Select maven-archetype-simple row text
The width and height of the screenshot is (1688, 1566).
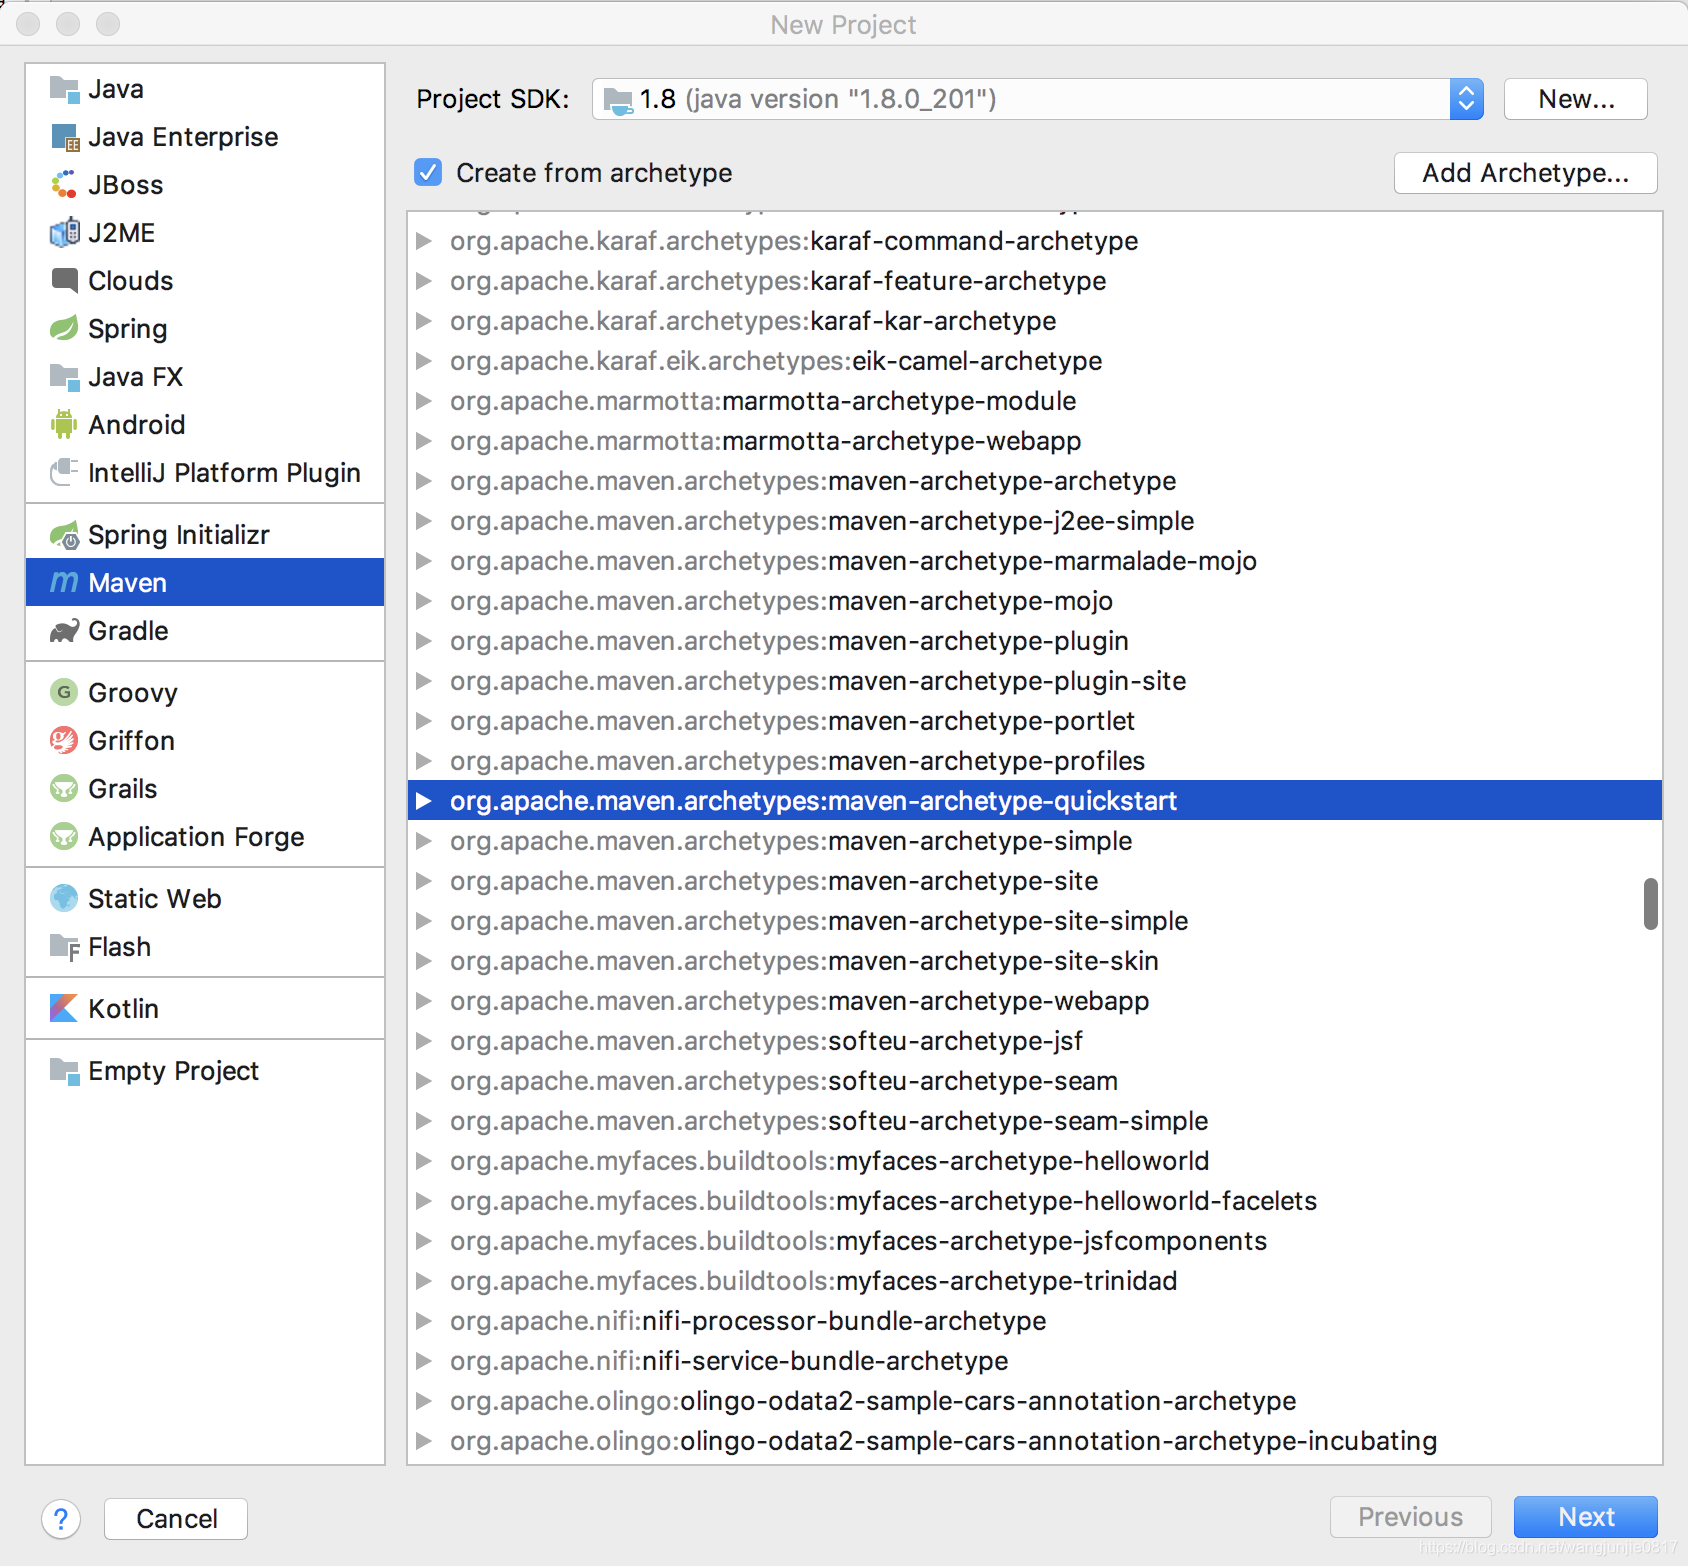(x=791, y=841)
